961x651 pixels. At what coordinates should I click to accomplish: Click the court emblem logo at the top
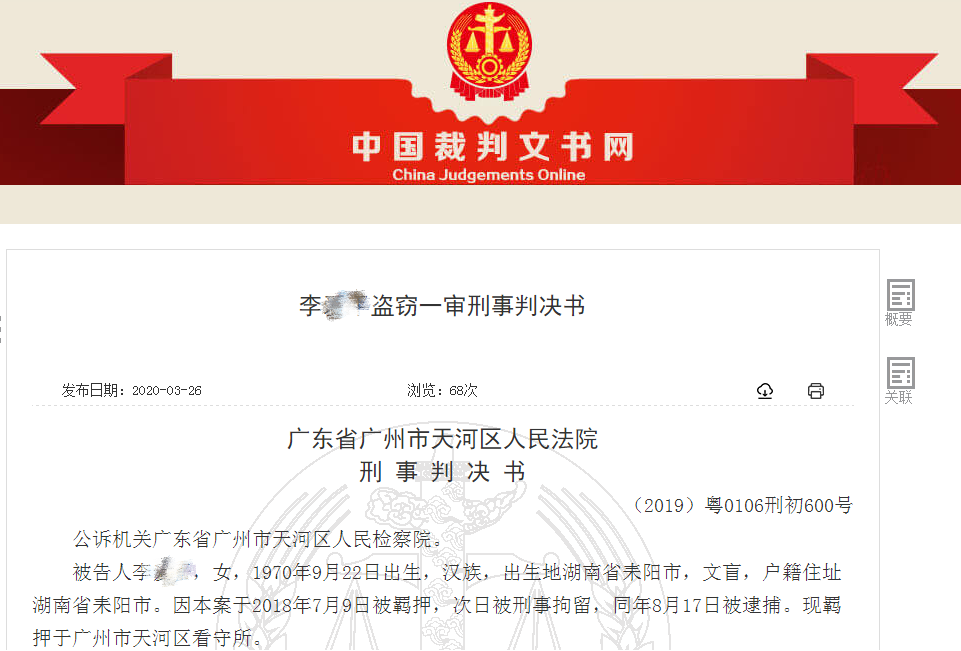[x=488, y=51]
